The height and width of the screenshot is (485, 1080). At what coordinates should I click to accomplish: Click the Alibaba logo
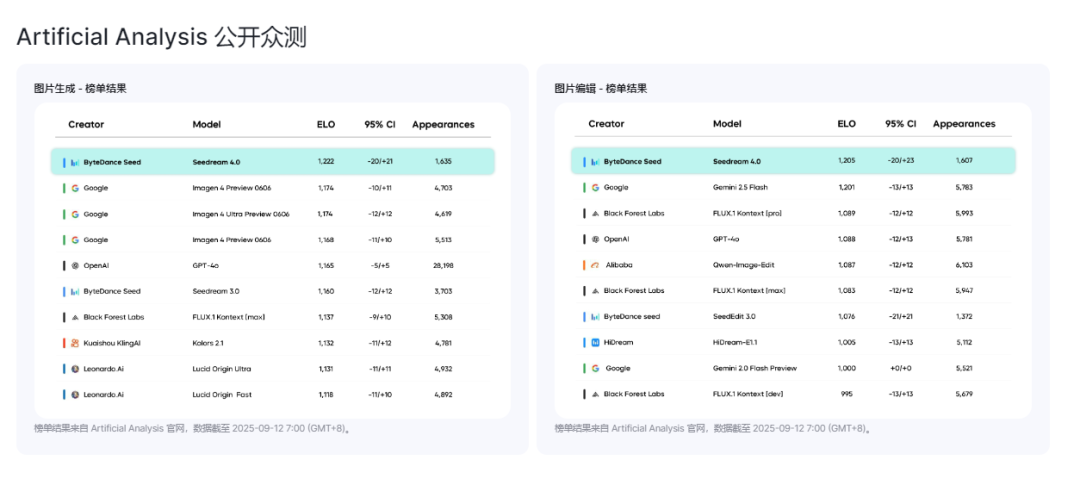[595, 265]
